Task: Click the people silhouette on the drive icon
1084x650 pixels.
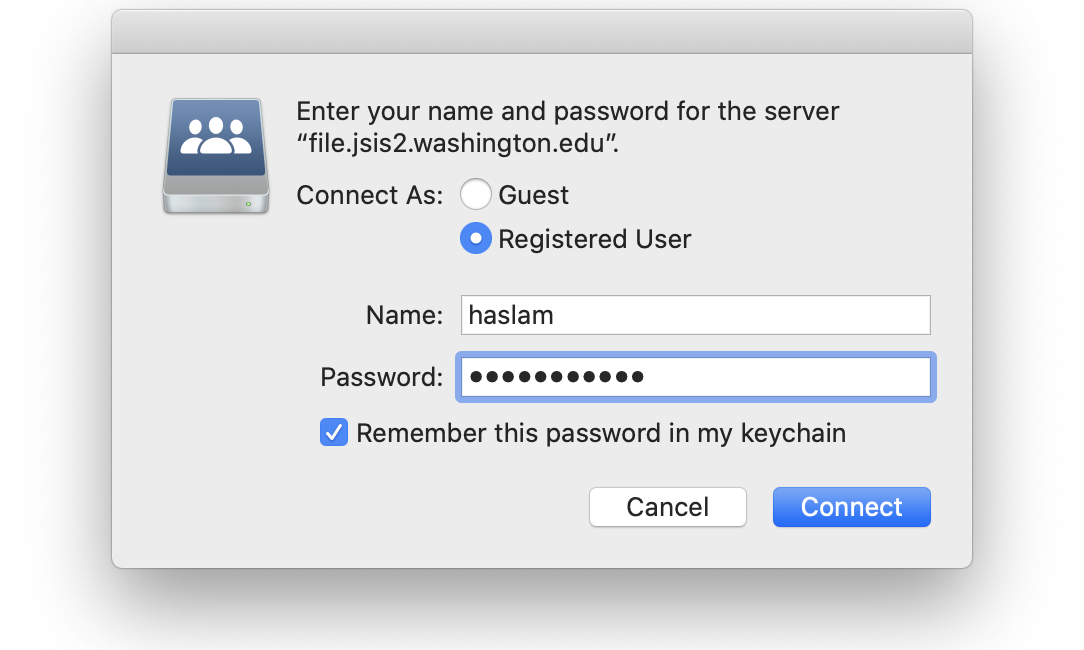Action: tap(216, 136)
